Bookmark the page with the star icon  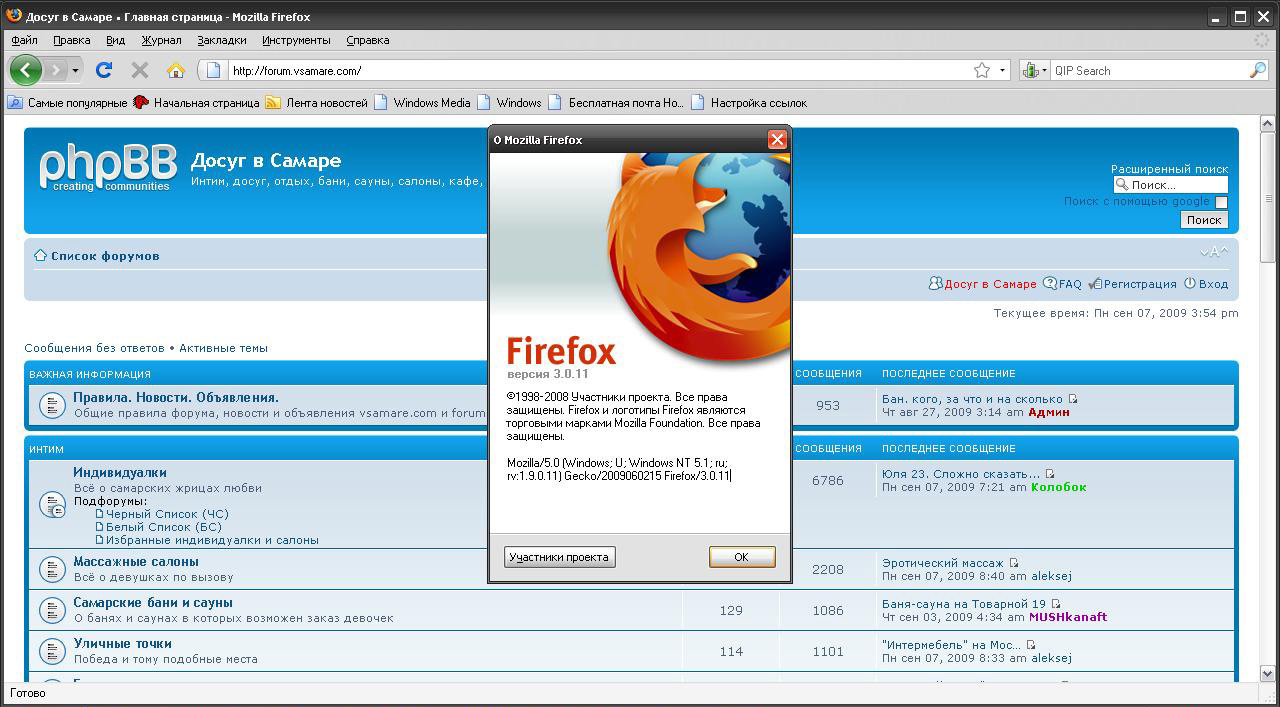(x=982, y=70)
